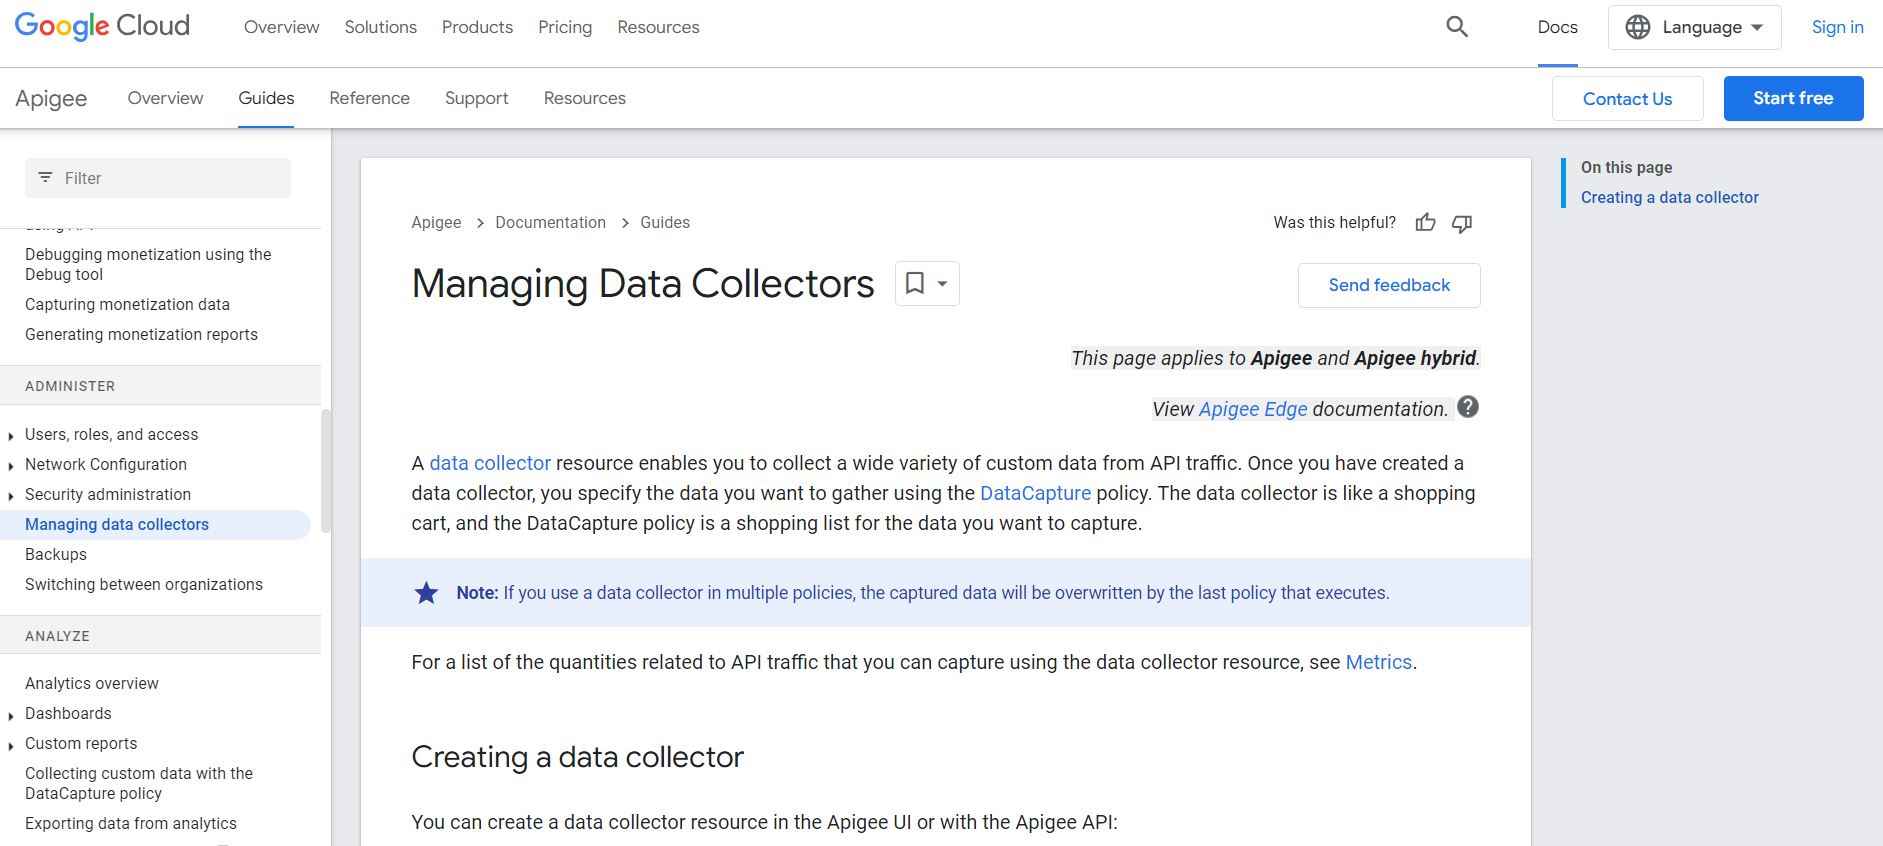Jump to Creating a data collector section
Image resolution: width=1883 pixels, height=846 pixels.
point(1669,197)
